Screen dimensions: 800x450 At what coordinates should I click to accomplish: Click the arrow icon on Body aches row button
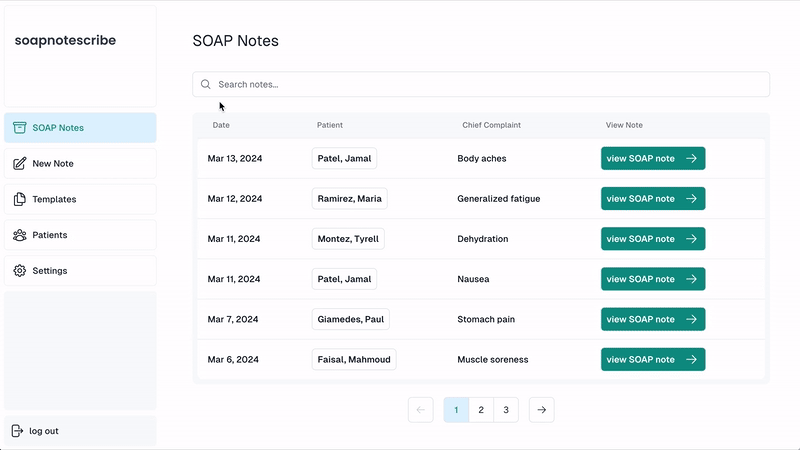pyautogui.click(x=691, y=158)
